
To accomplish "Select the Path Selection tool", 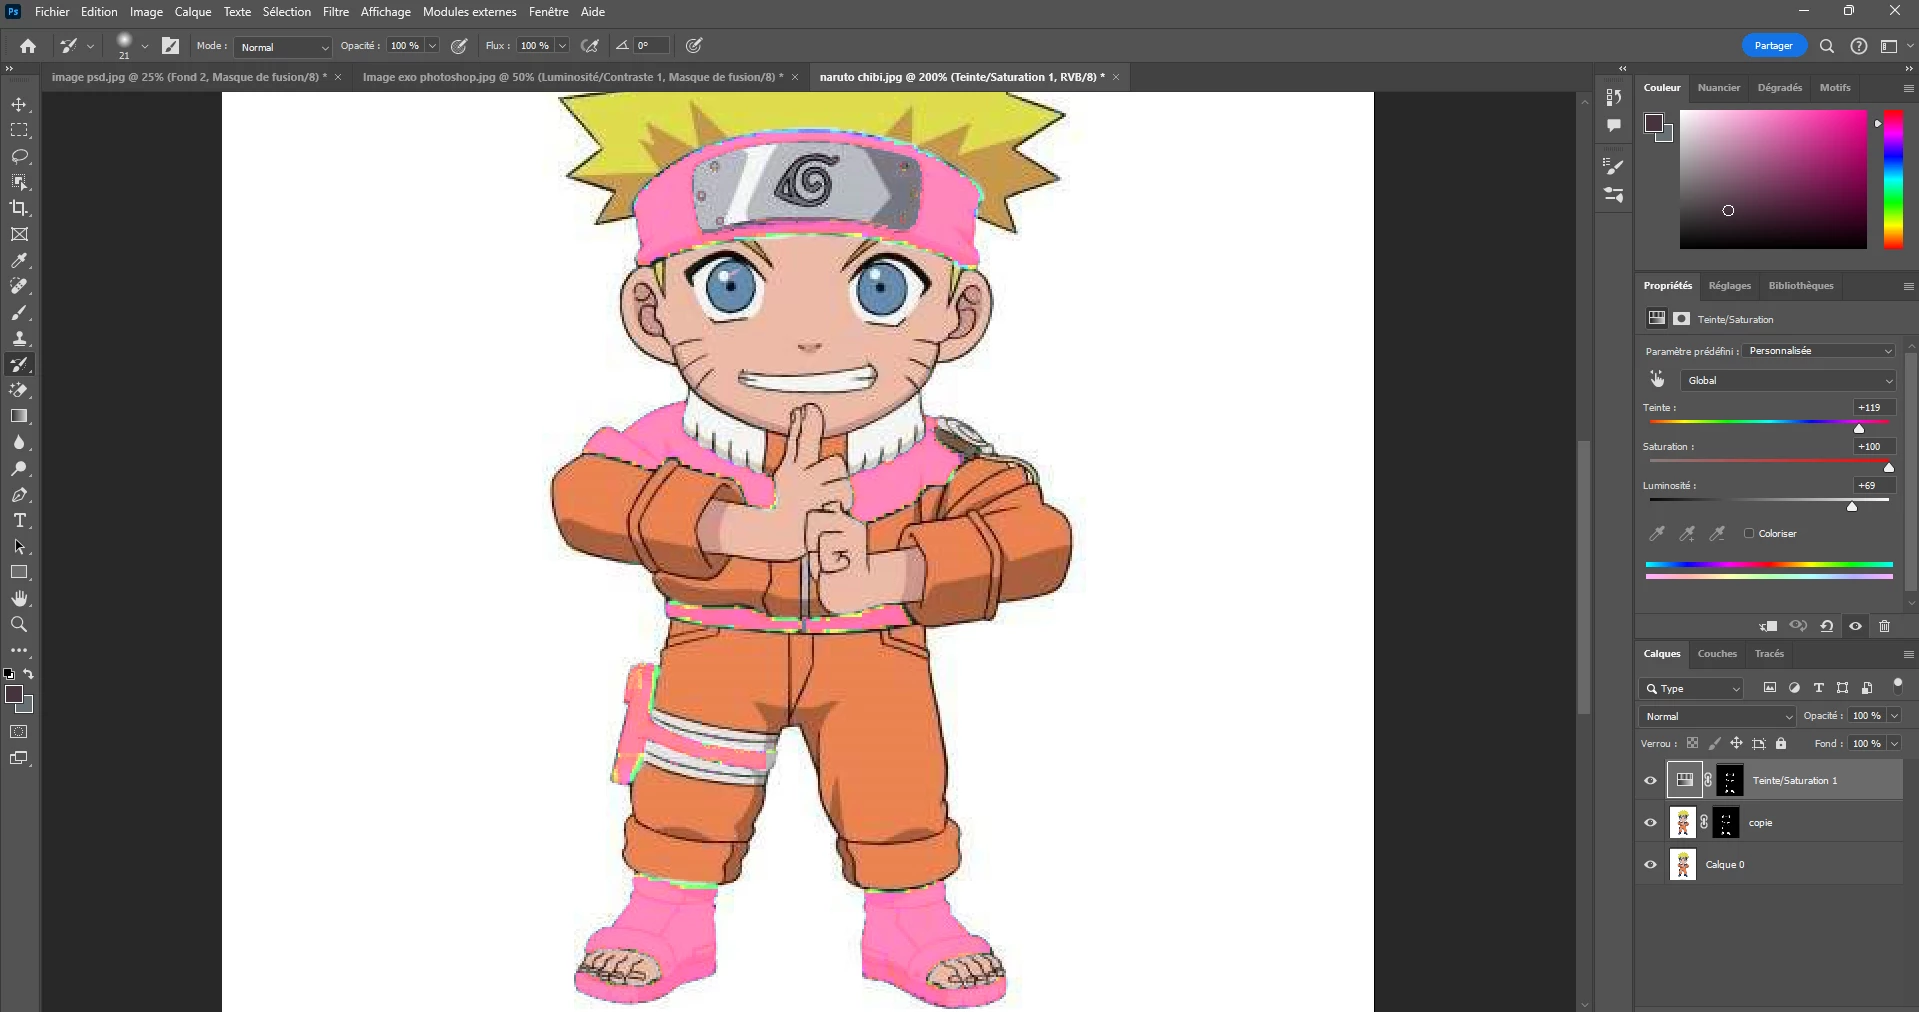I will [x=19, y=547].
